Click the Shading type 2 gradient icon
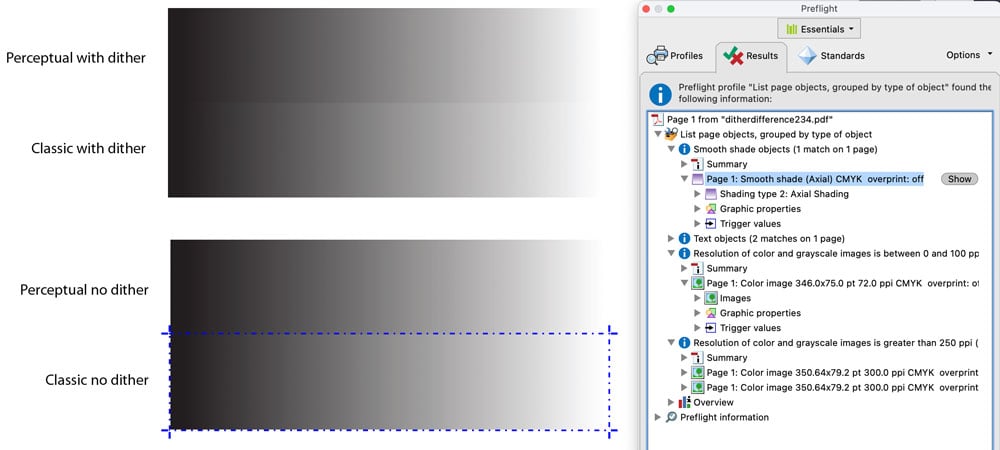1000x450 pixels. coord(711,194)
